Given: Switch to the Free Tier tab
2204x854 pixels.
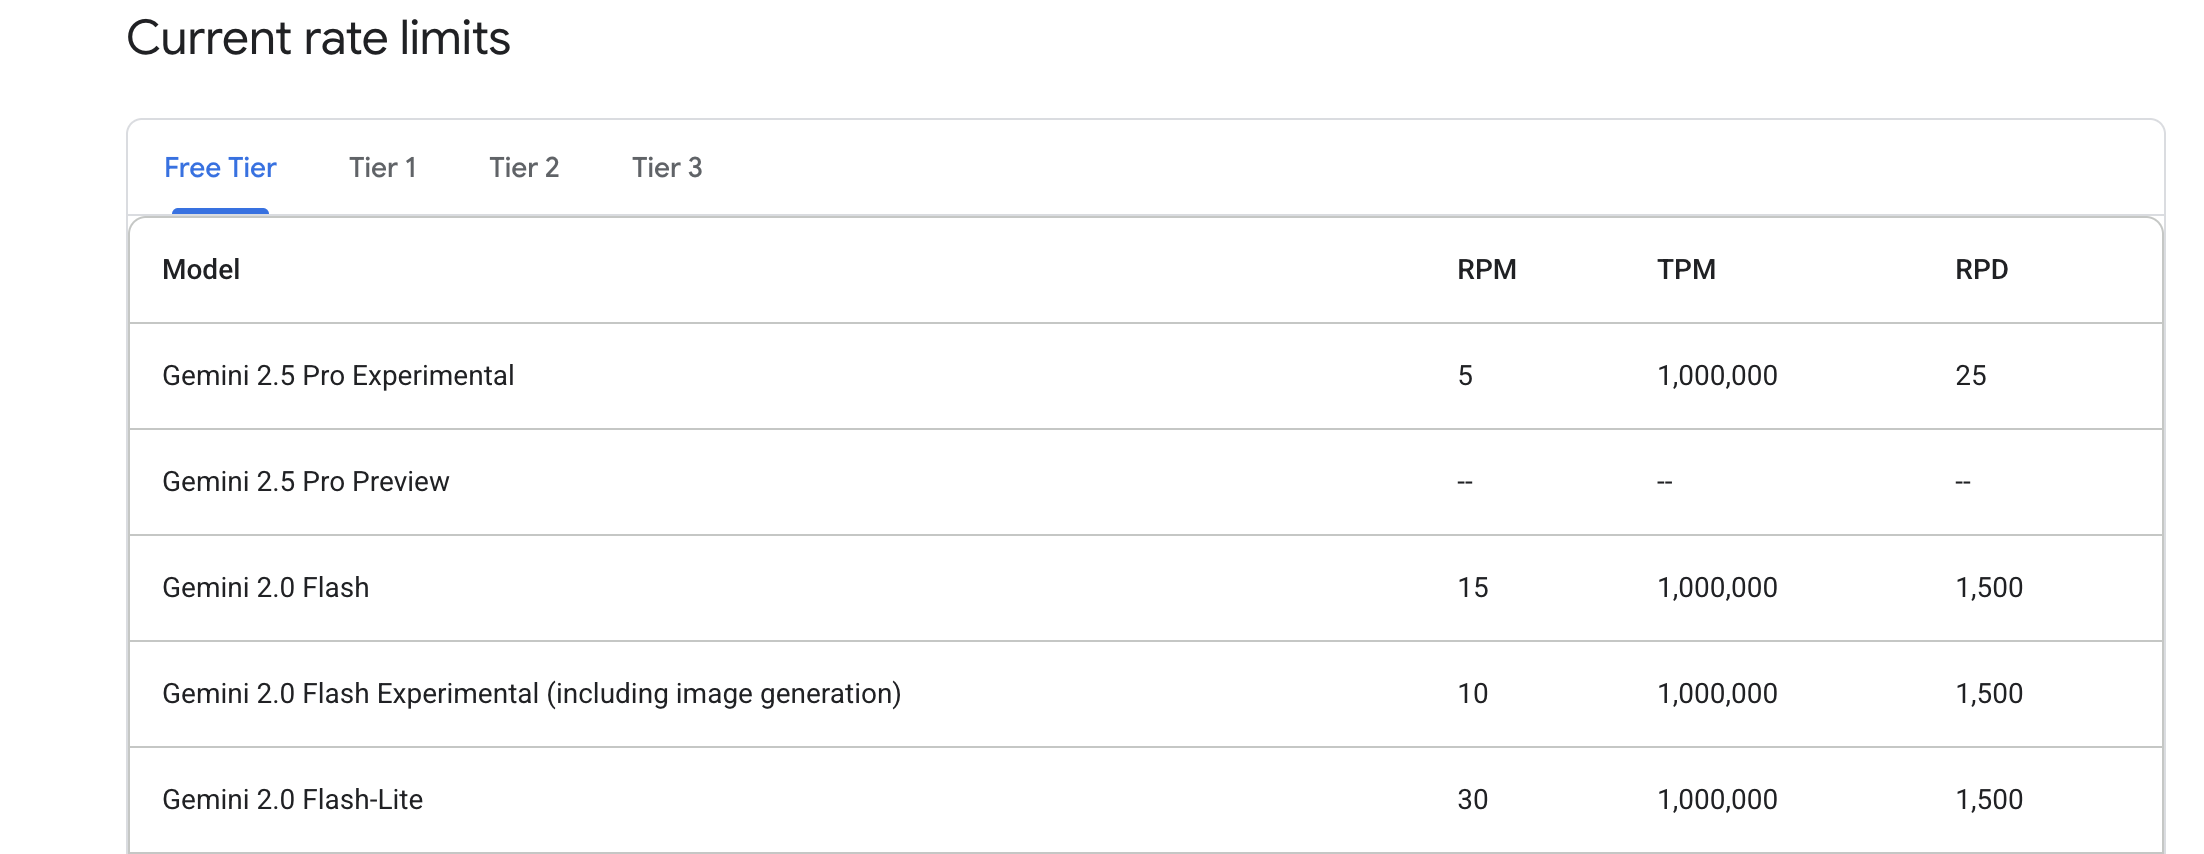Looking at the screenshot, I should coord(220,168).
